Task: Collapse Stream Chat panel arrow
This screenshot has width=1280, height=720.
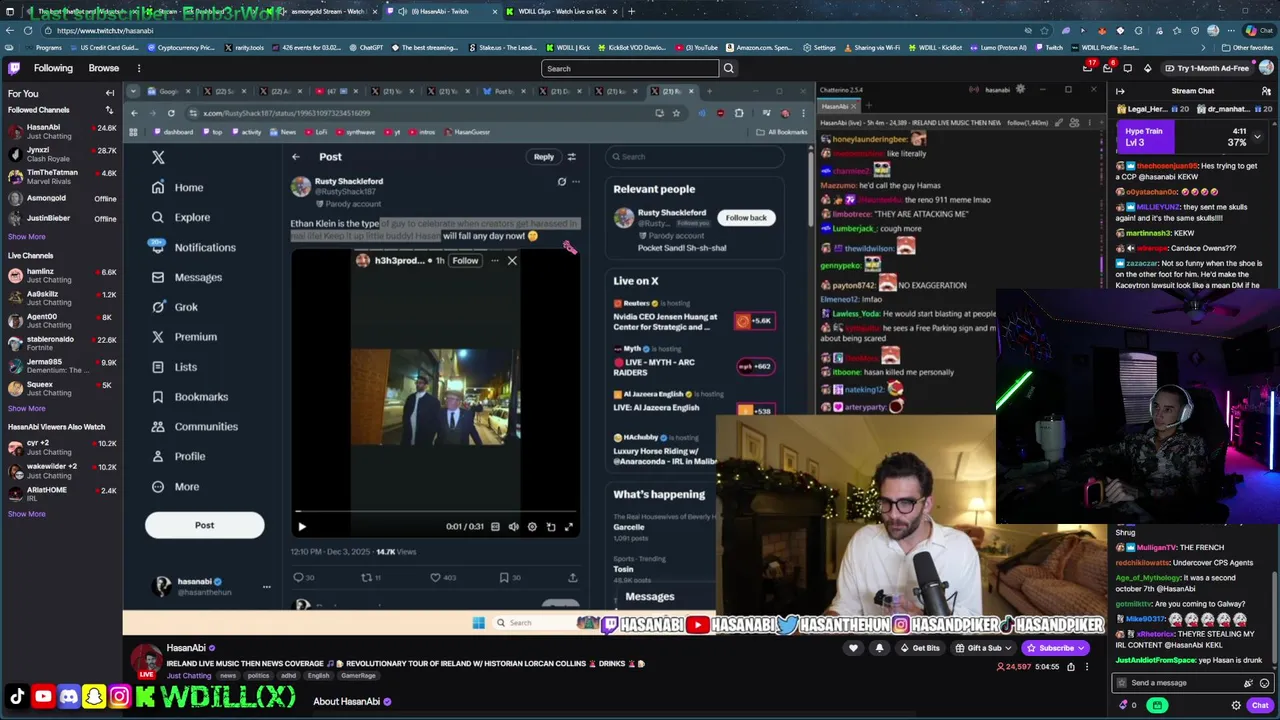Action: click(x=1120, y=91)
